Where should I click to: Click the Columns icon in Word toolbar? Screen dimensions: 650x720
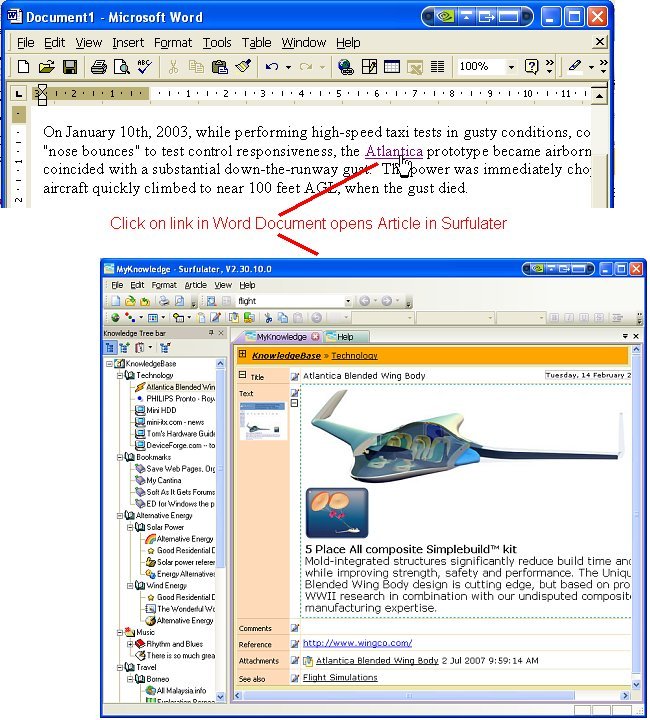(437, 67)
